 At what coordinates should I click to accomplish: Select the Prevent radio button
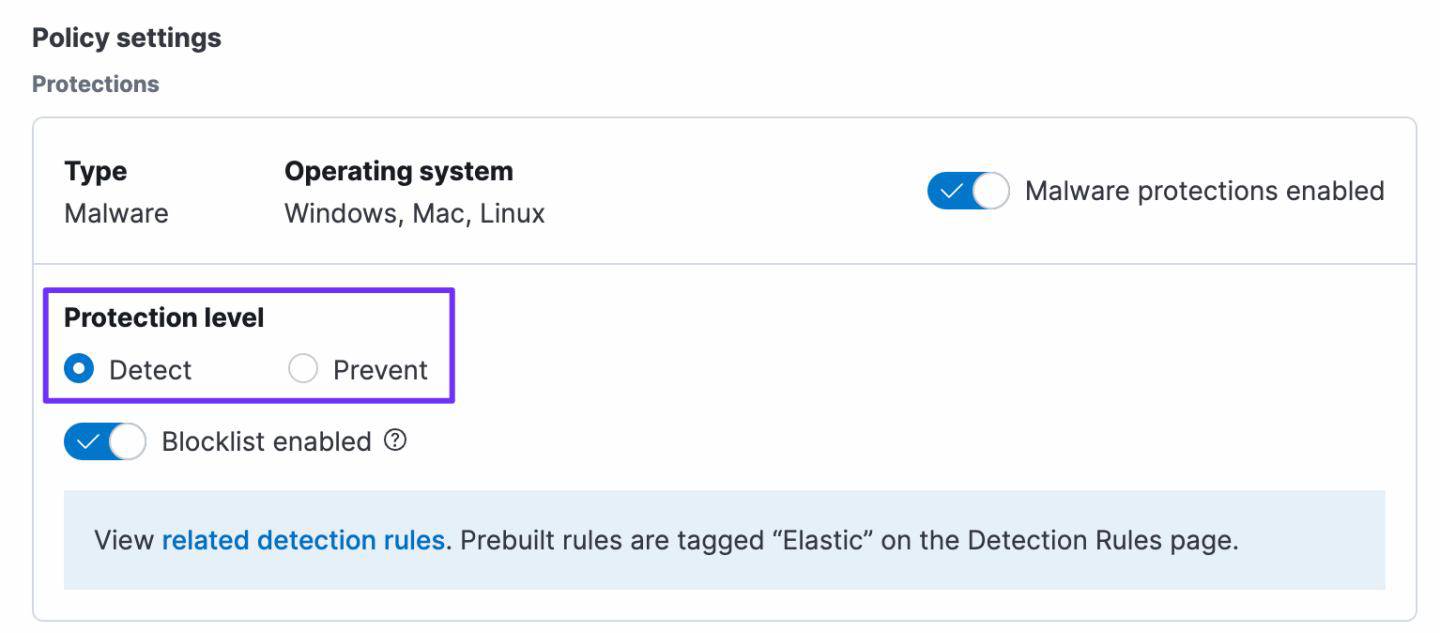point(302,370)
